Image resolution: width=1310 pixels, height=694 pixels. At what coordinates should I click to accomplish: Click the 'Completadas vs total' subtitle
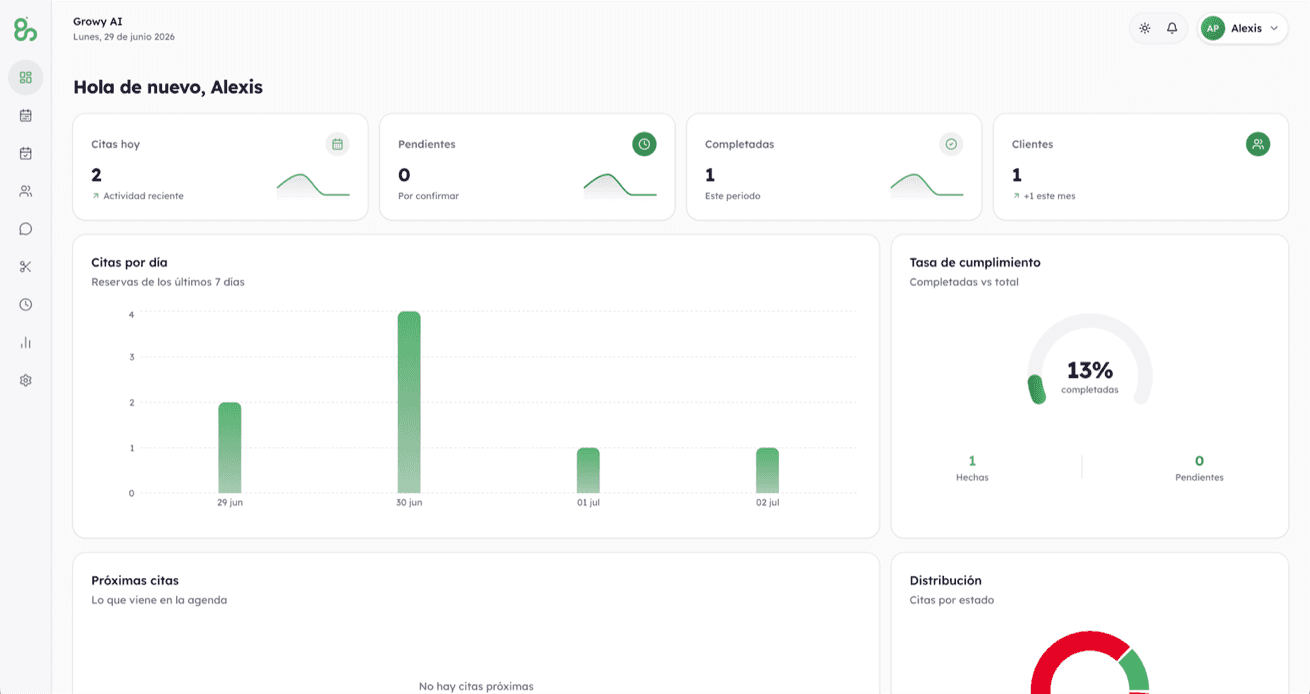click(x=964, y=282)
